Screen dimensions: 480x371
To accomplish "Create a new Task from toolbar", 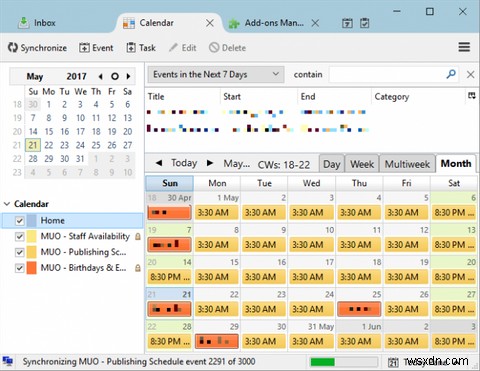I will pyautogui.click(x=141, y=48).
